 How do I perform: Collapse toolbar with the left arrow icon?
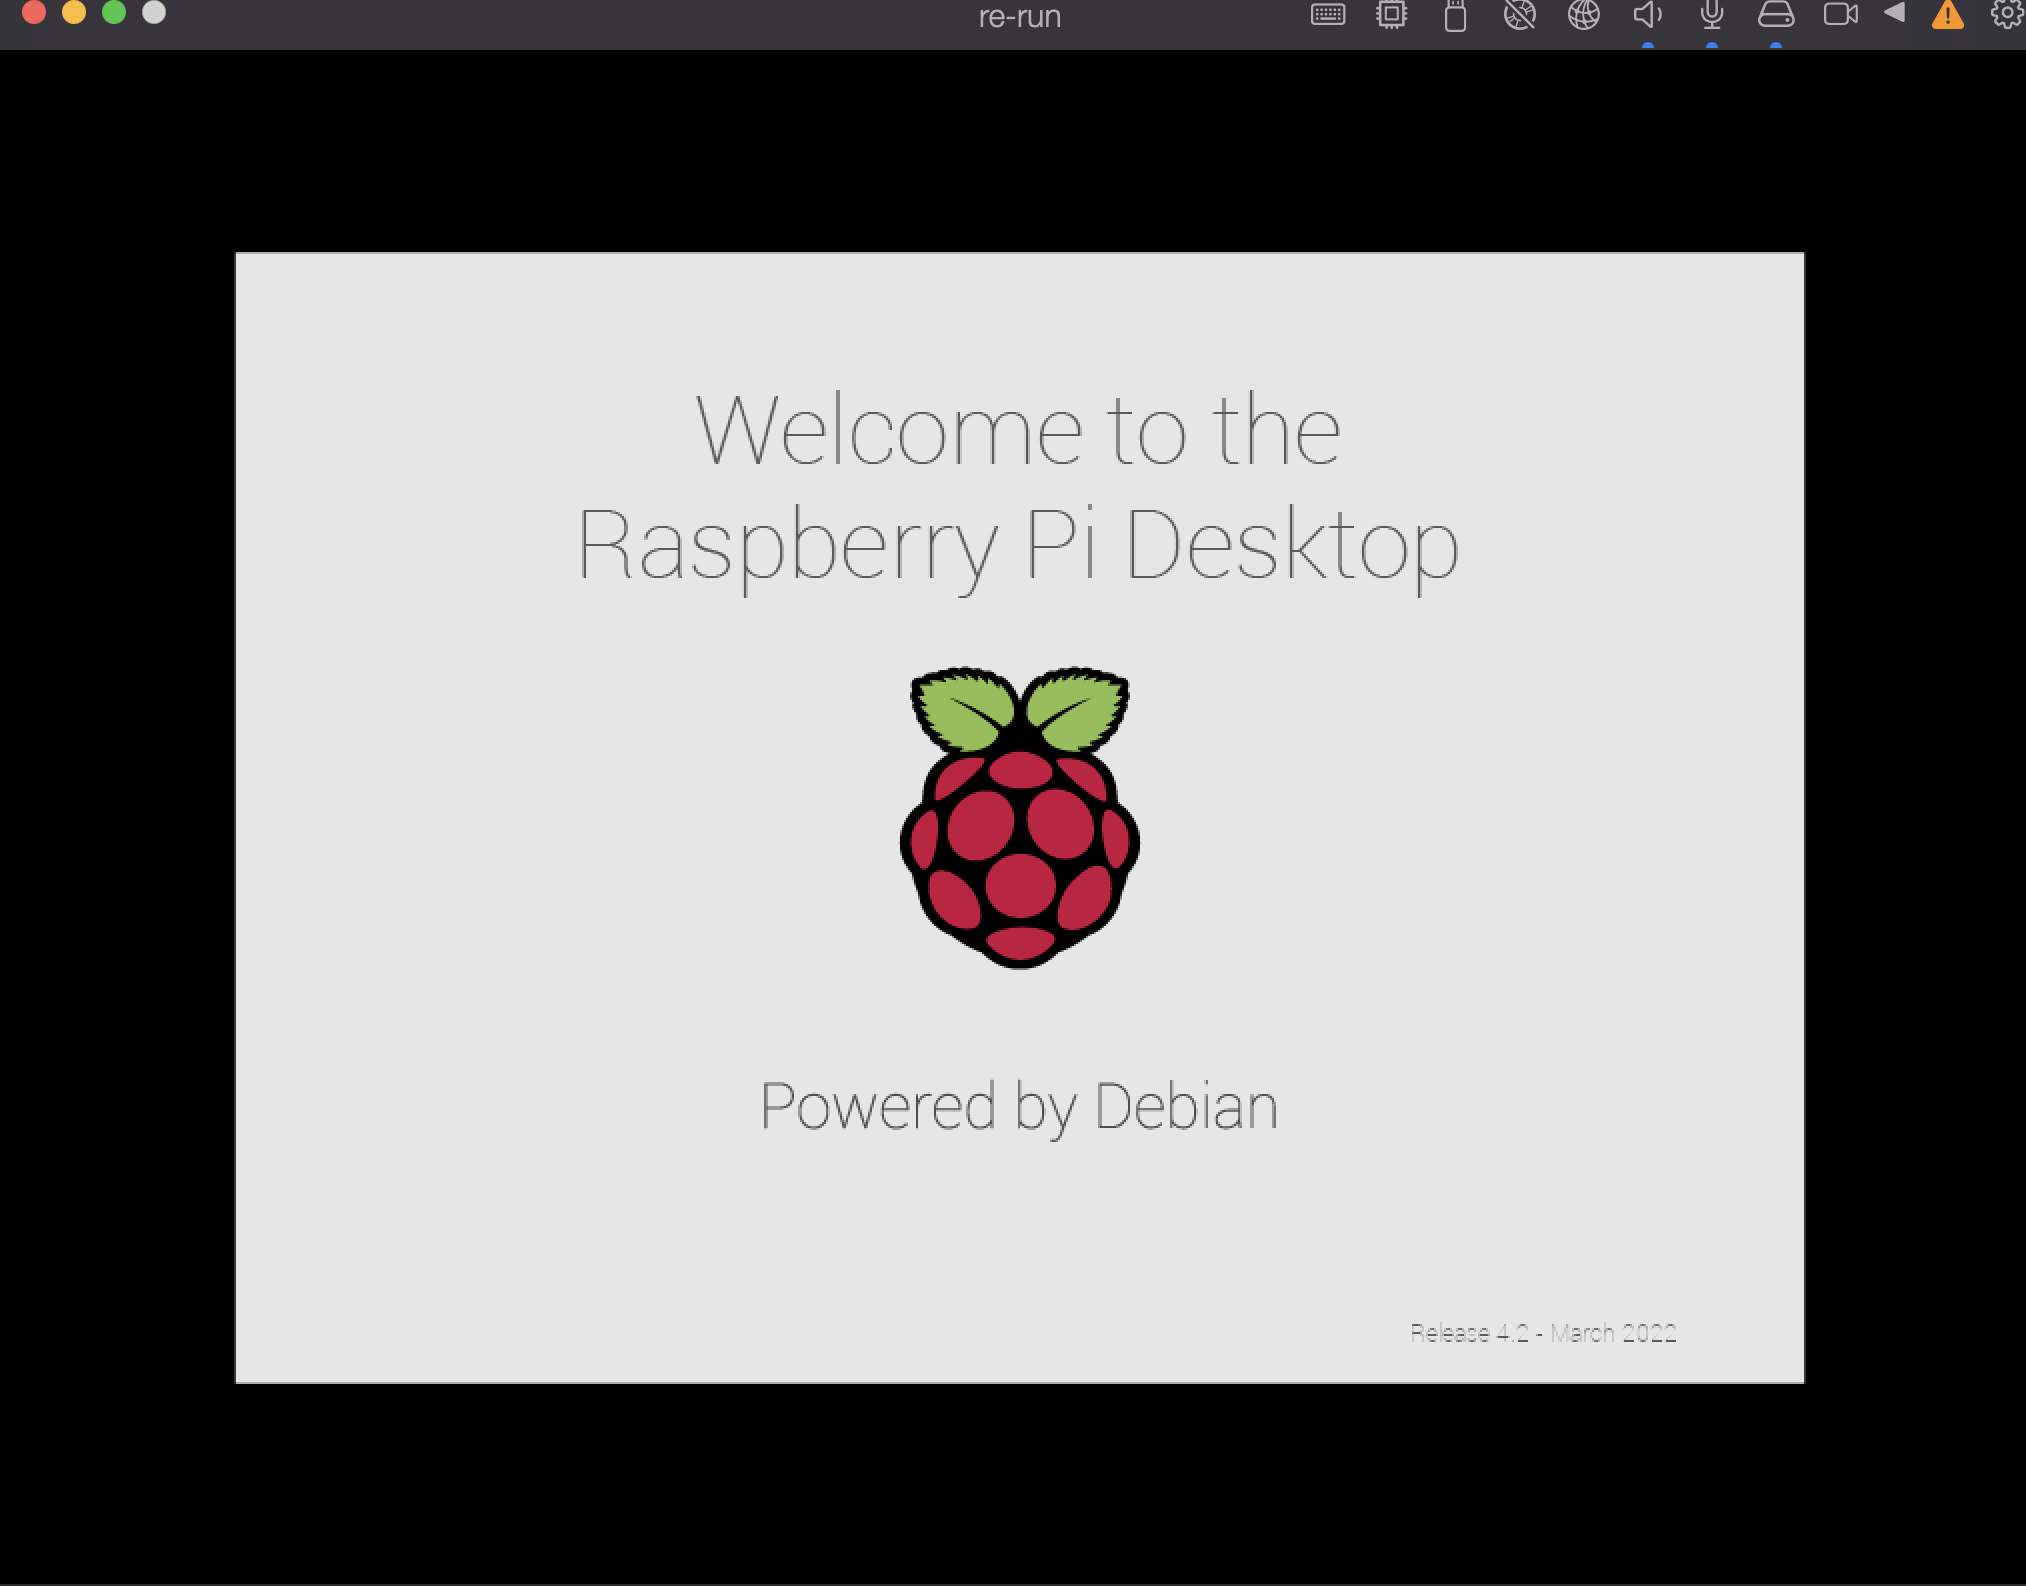click(x=1894, y=13)
